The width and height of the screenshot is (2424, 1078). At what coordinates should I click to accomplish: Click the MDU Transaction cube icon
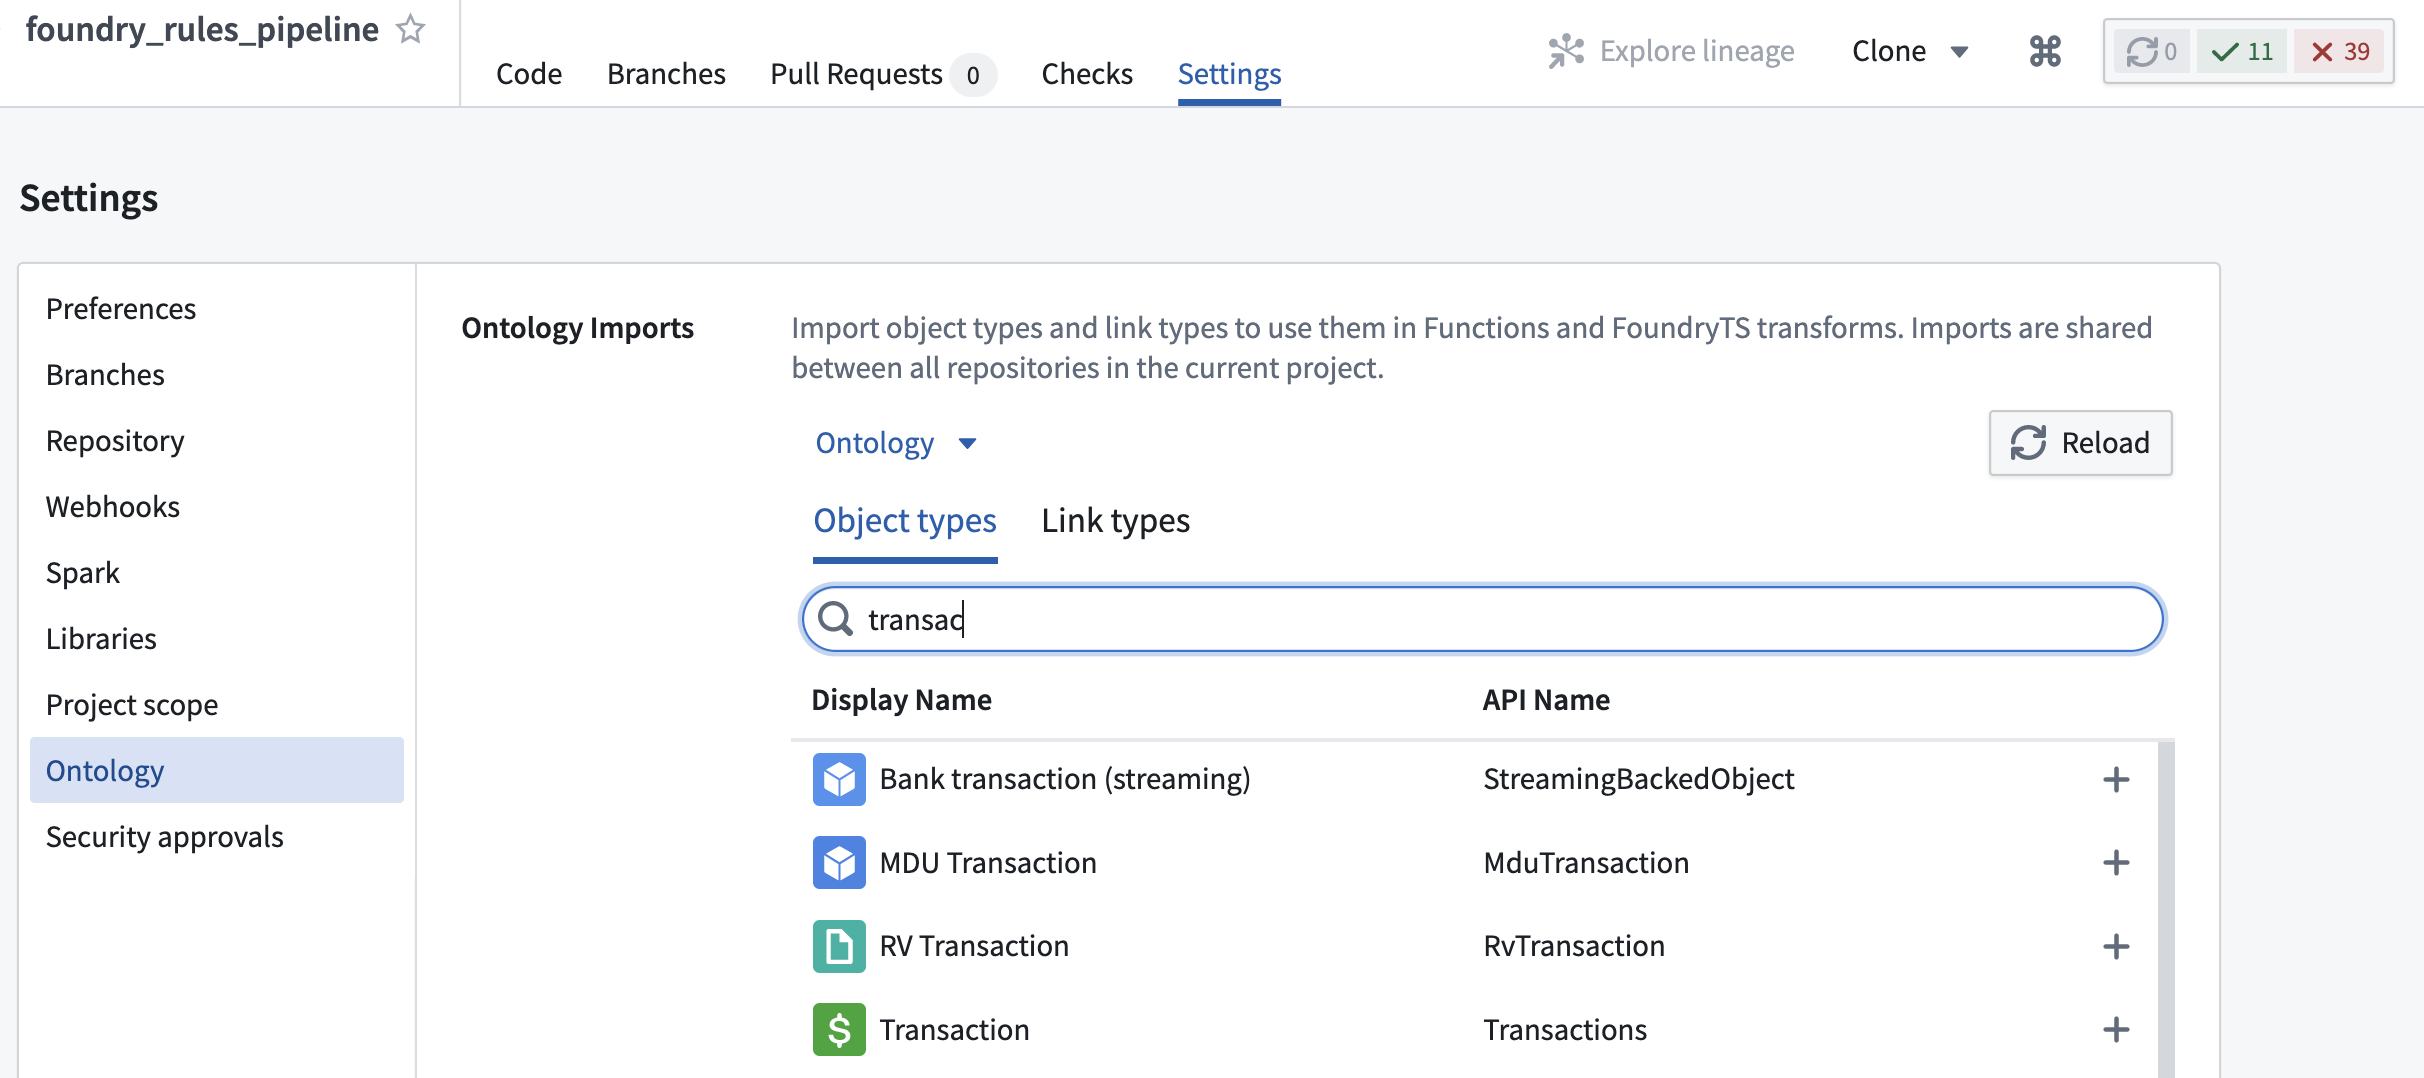[x=839, y=862]
